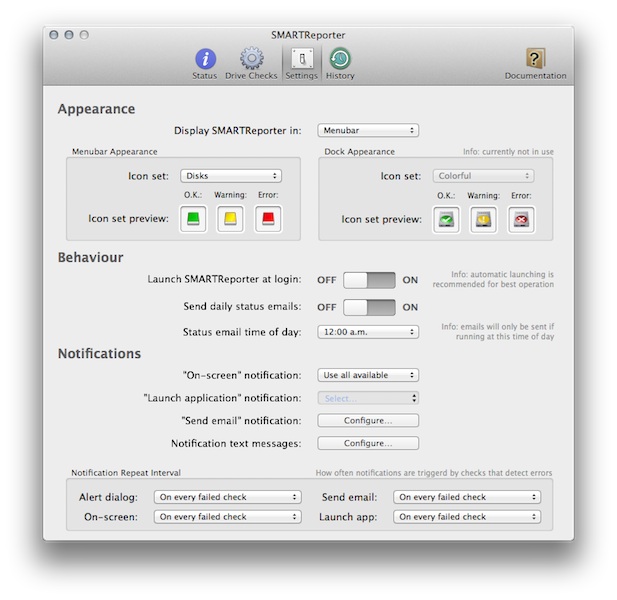Configure the Send email notification
Viewport: 617px width, 600px height.
click(368, 420)
